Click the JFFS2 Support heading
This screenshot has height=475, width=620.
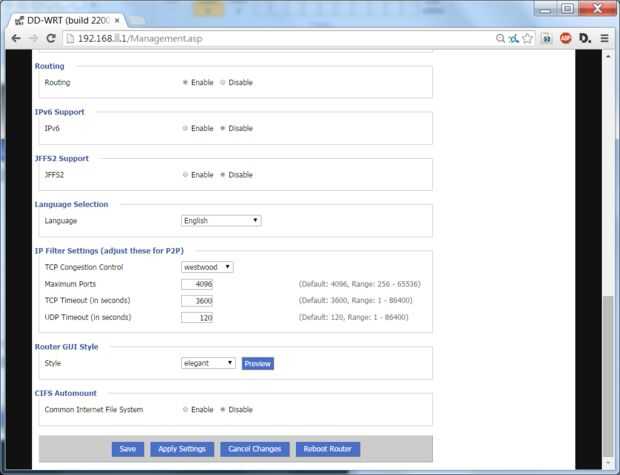tap(62, 159)
